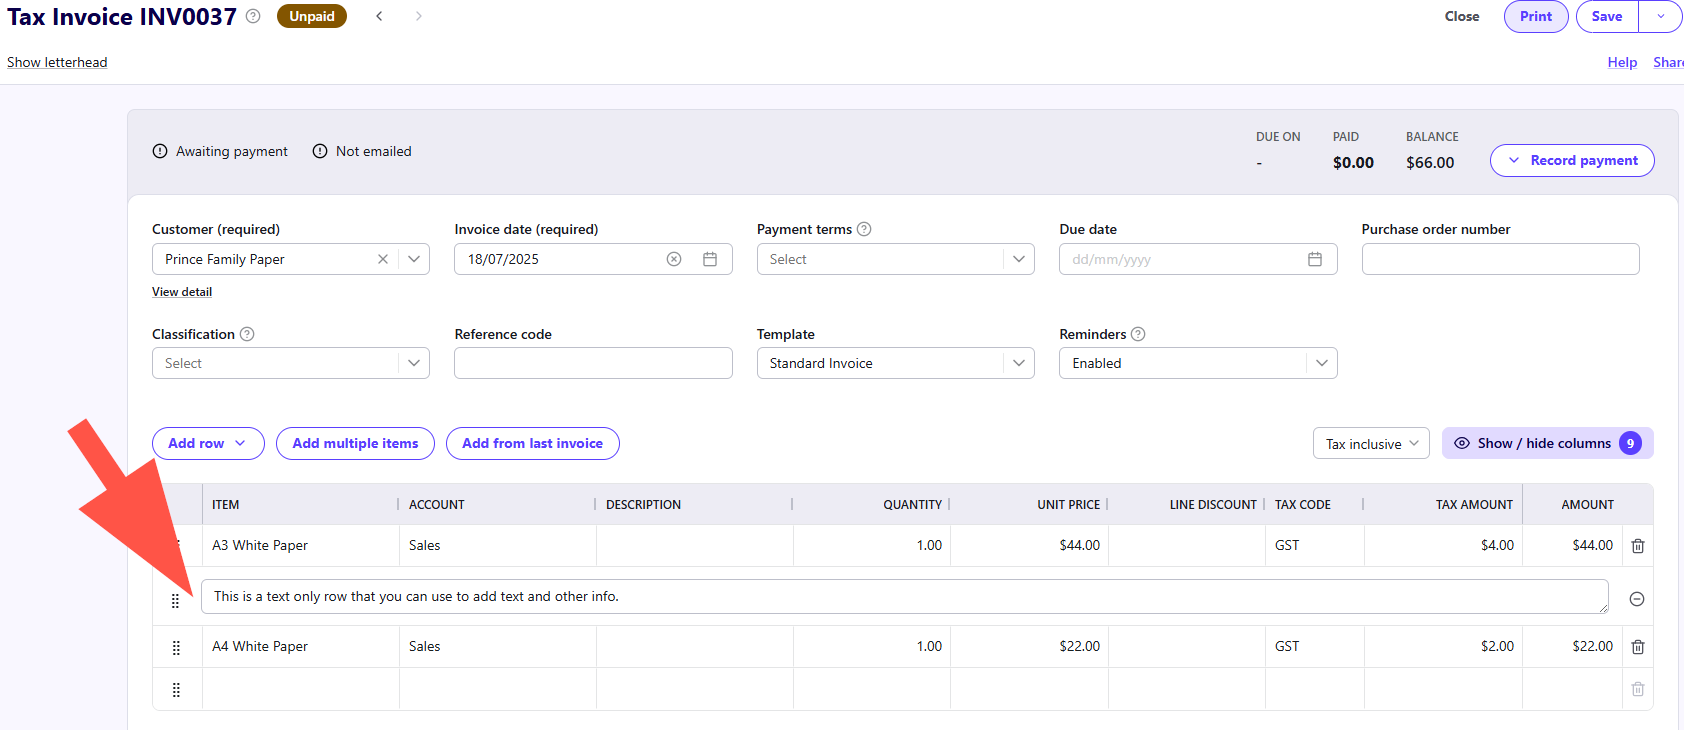Clear the invoice date value
Viewport: 1684px width, 730px height.
click(674, 259)
